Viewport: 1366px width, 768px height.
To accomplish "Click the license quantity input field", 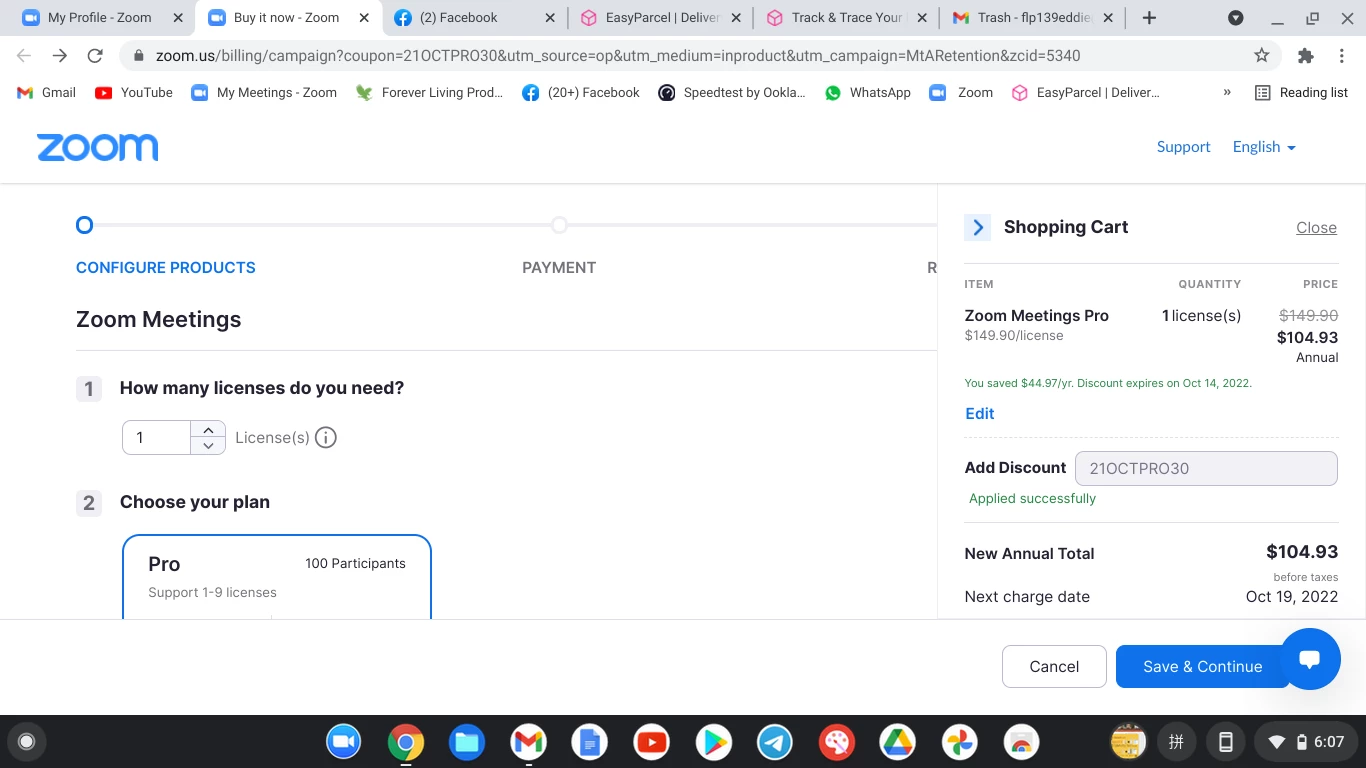I will point(156,438).
